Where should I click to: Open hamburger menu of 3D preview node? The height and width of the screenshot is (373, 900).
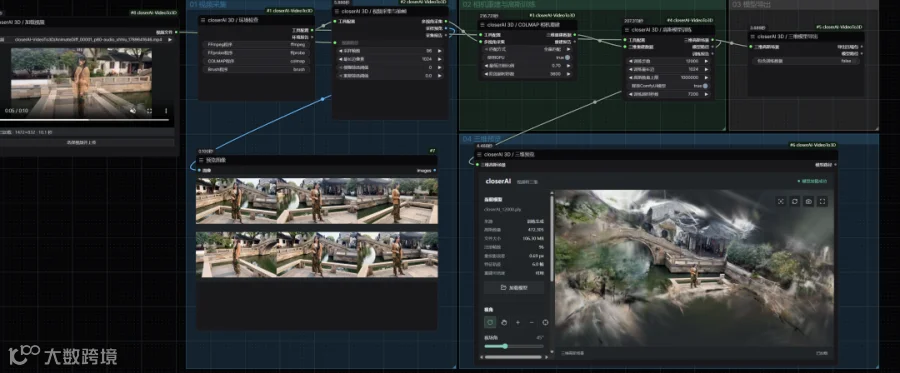click(479, 154)
